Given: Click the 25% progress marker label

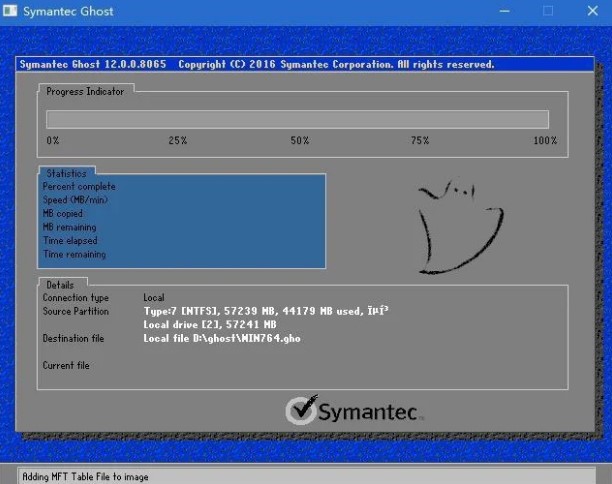Looking at the screenshot, I should pyautogui.click(x=177, y=141).
